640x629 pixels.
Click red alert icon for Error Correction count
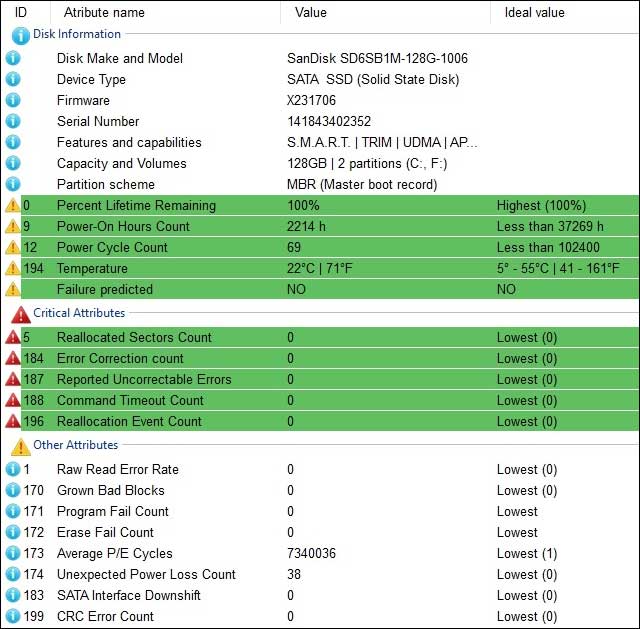(13, 358)
